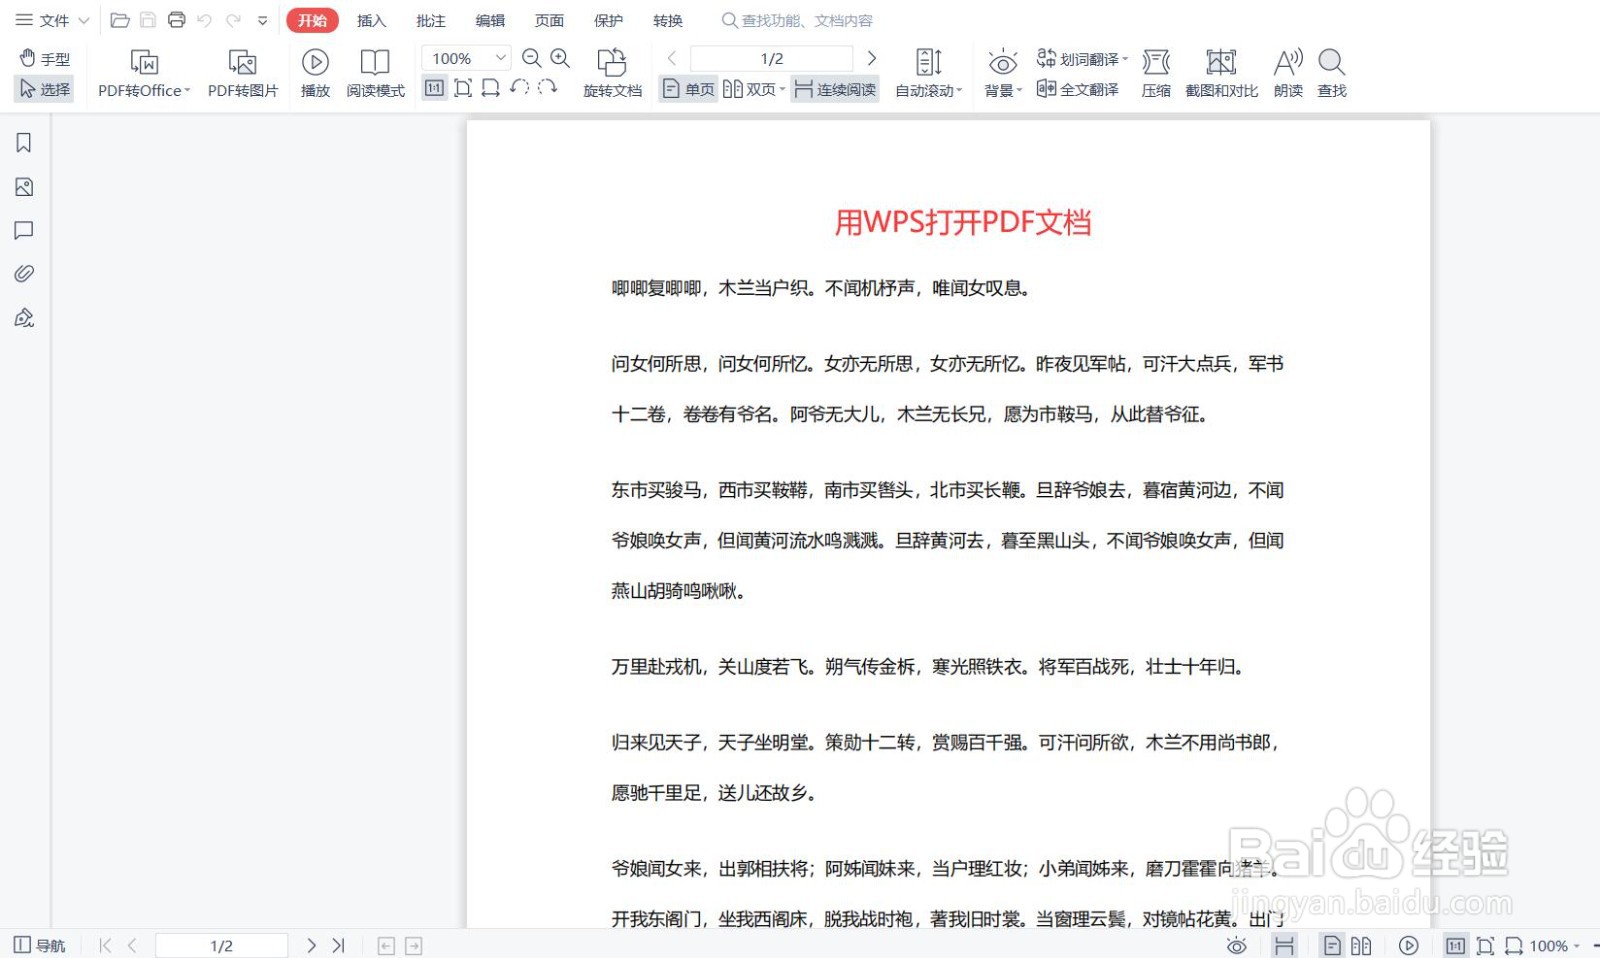Image resolution: width=1600 pixels, height=958 pixels.
Task: Expand the PDF转Office dropdown arrow
Action: click(x=187, y=91)
